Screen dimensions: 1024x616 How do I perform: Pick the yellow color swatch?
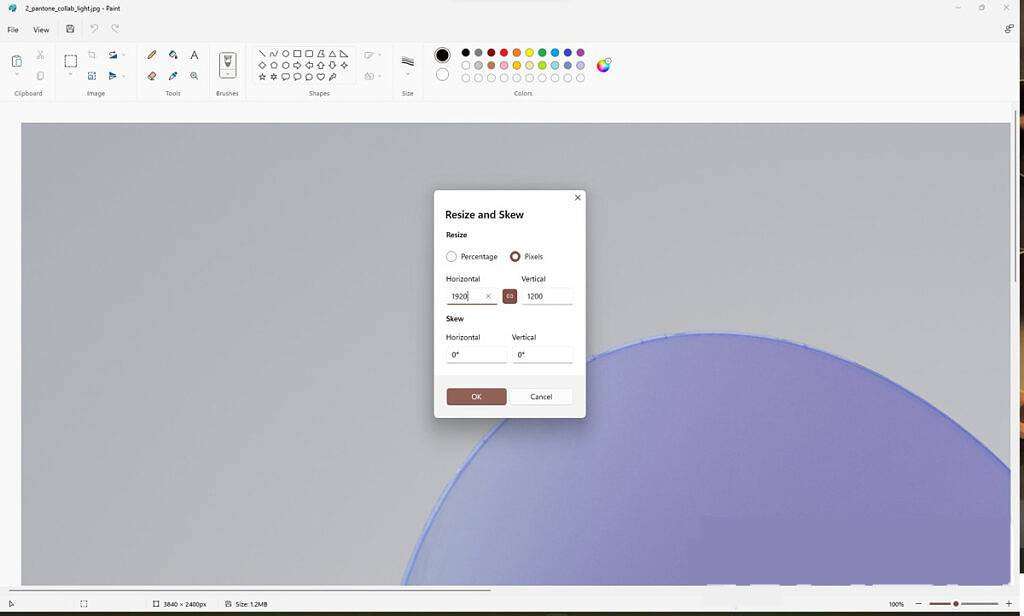(x=530, y=53)
